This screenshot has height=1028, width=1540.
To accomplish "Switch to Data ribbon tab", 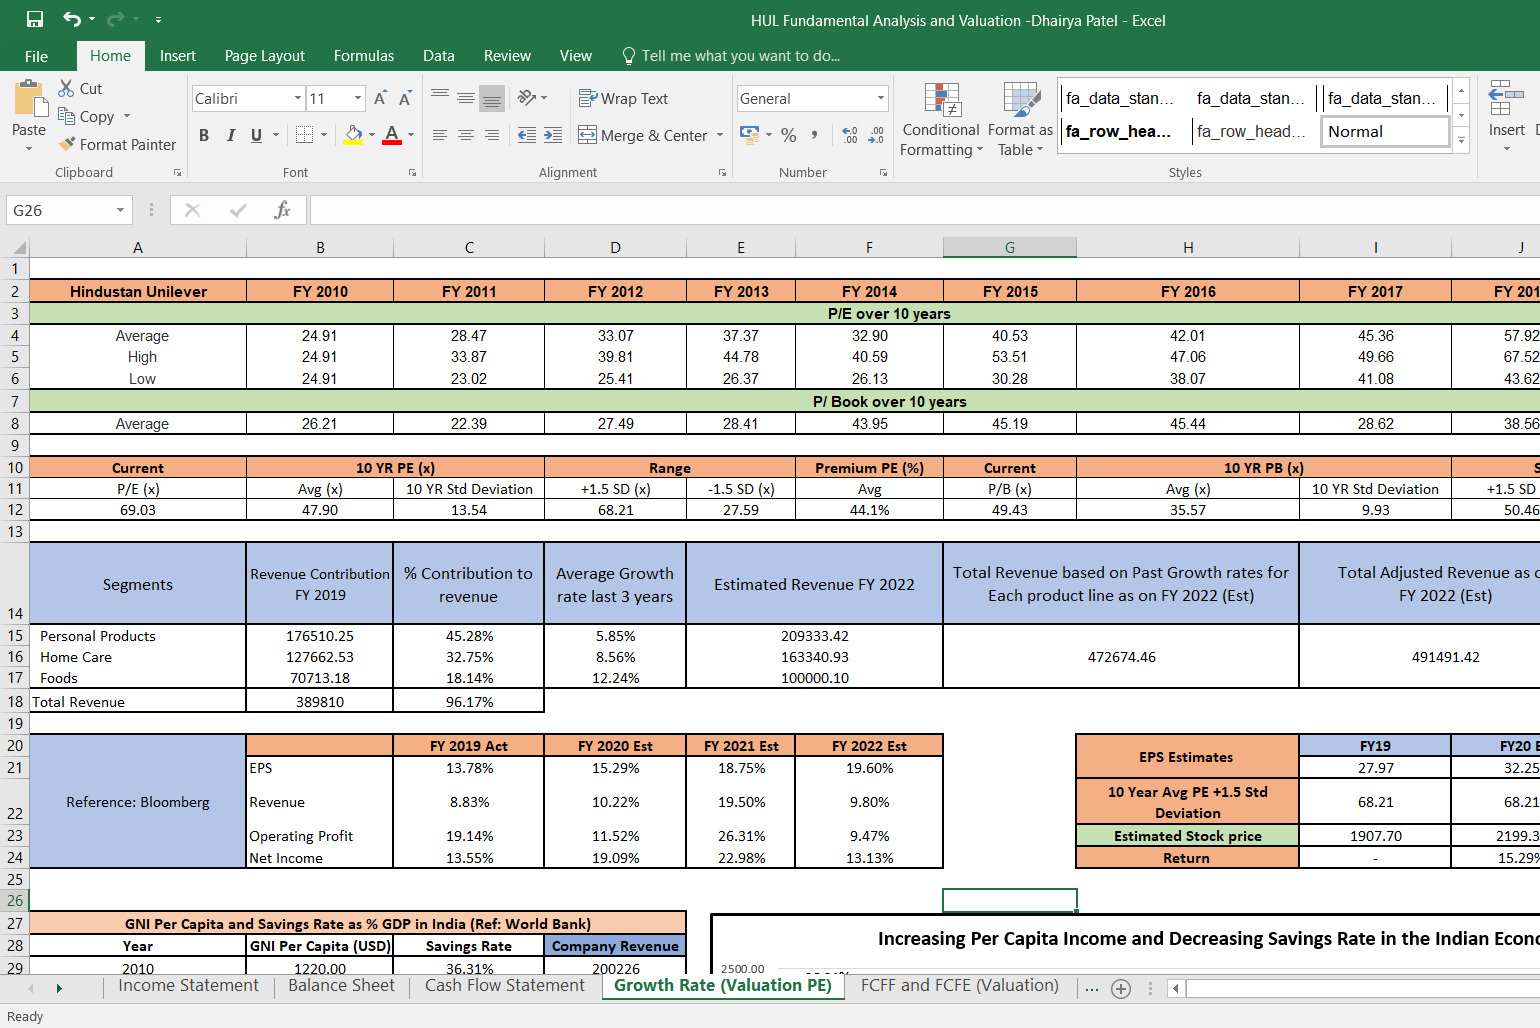I will tap(439, 56).
